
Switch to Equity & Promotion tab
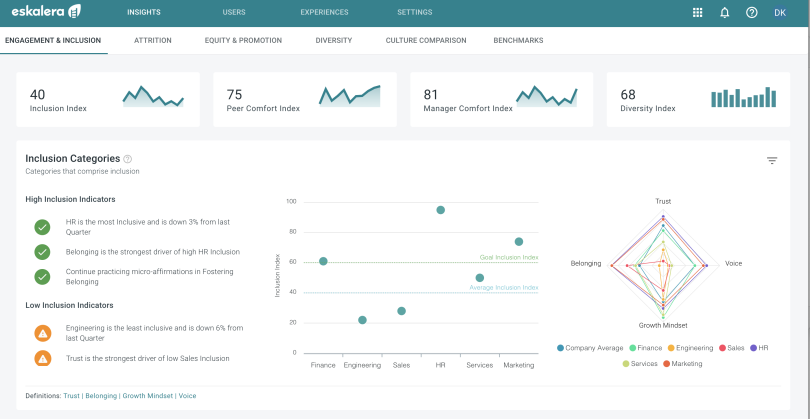tap(243, 40)
